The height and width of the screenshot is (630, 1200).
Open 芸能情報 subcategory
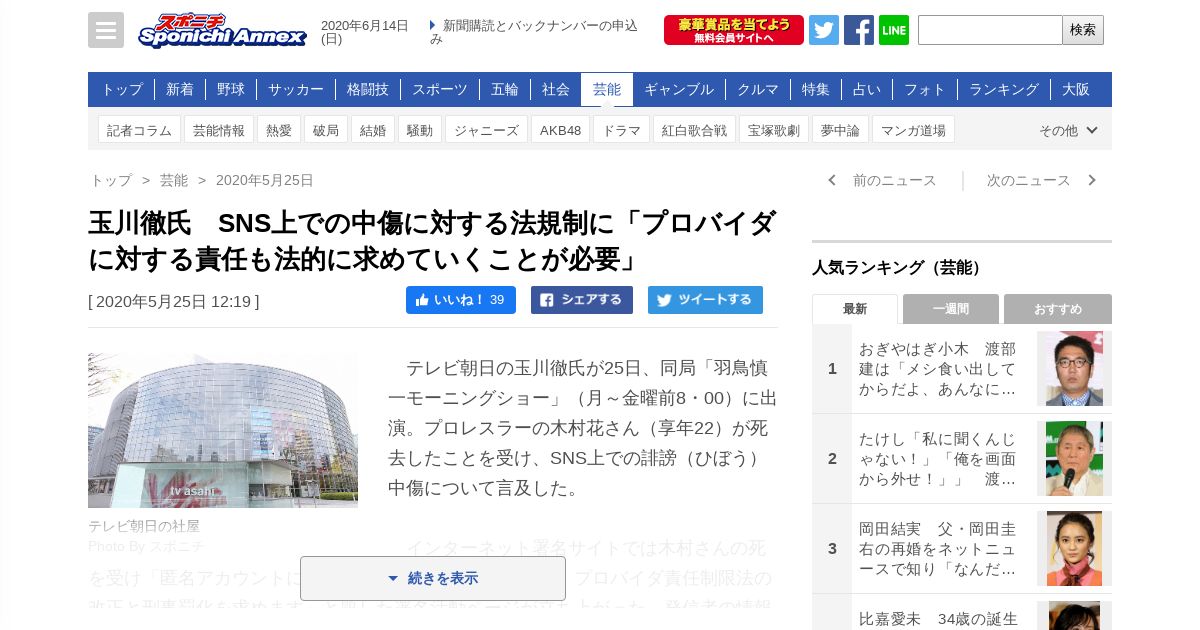219,130
